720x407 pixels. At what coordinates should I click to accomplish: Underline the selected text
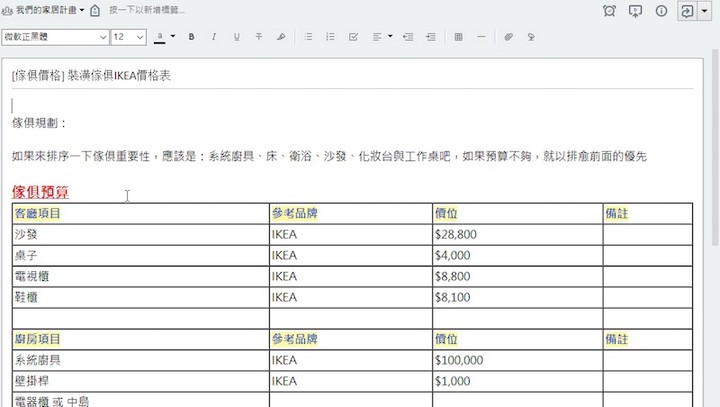pos(237,37)
